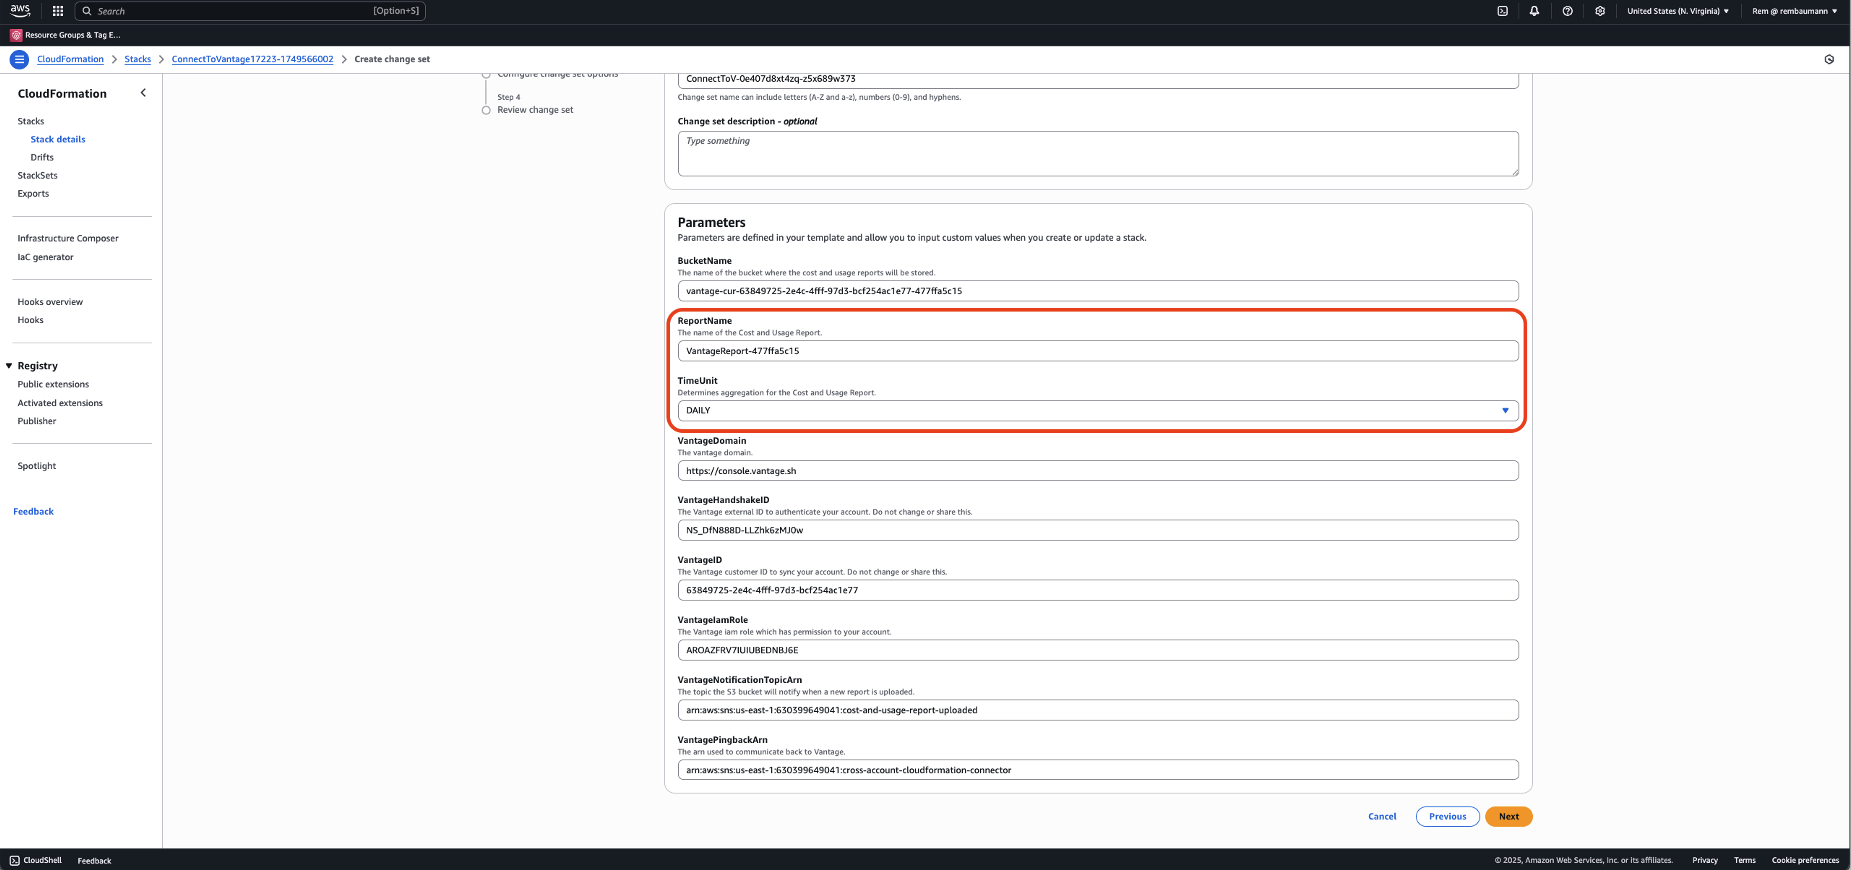Open Spotlight in the sidebar
The image size is (1851, 870).
pos(37,466)
